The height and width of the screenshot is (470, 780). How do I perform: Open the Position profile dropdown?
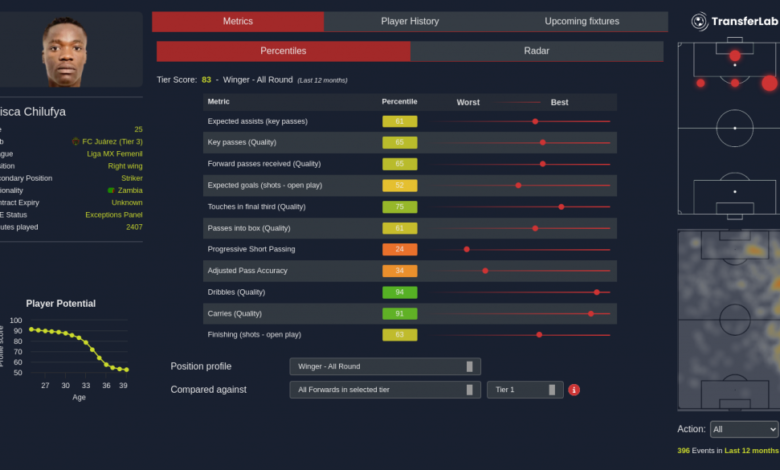385,367
